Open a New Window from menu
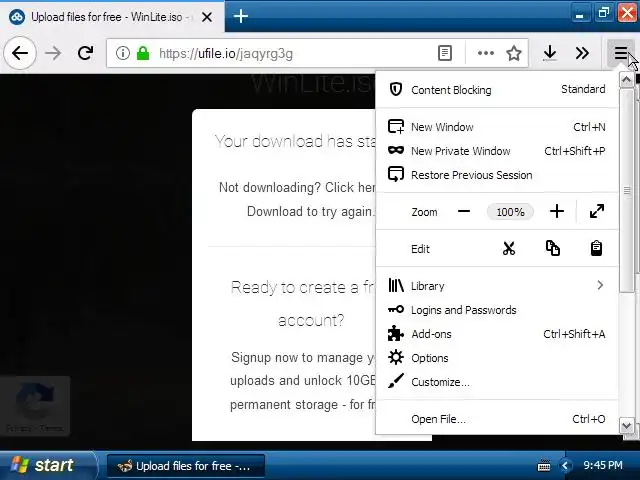This screenshot has width=640, height=480. click(497, 127)
